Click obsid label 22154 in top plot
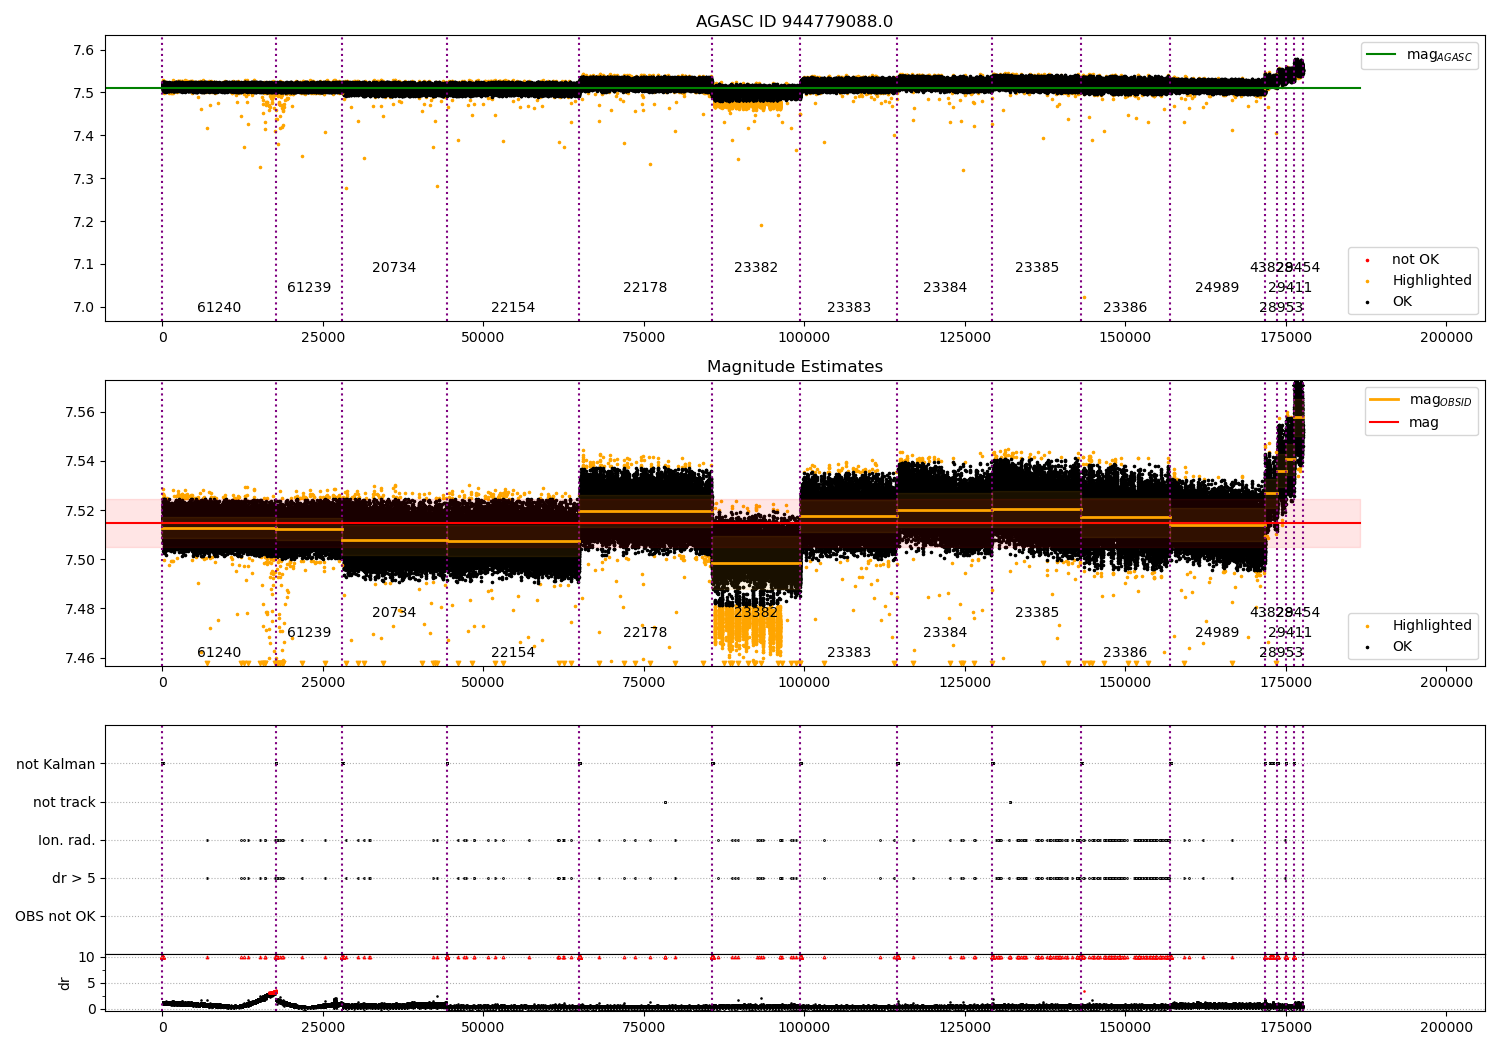Viewport: 1500px width, 1050px height. (x=513, y=307)
